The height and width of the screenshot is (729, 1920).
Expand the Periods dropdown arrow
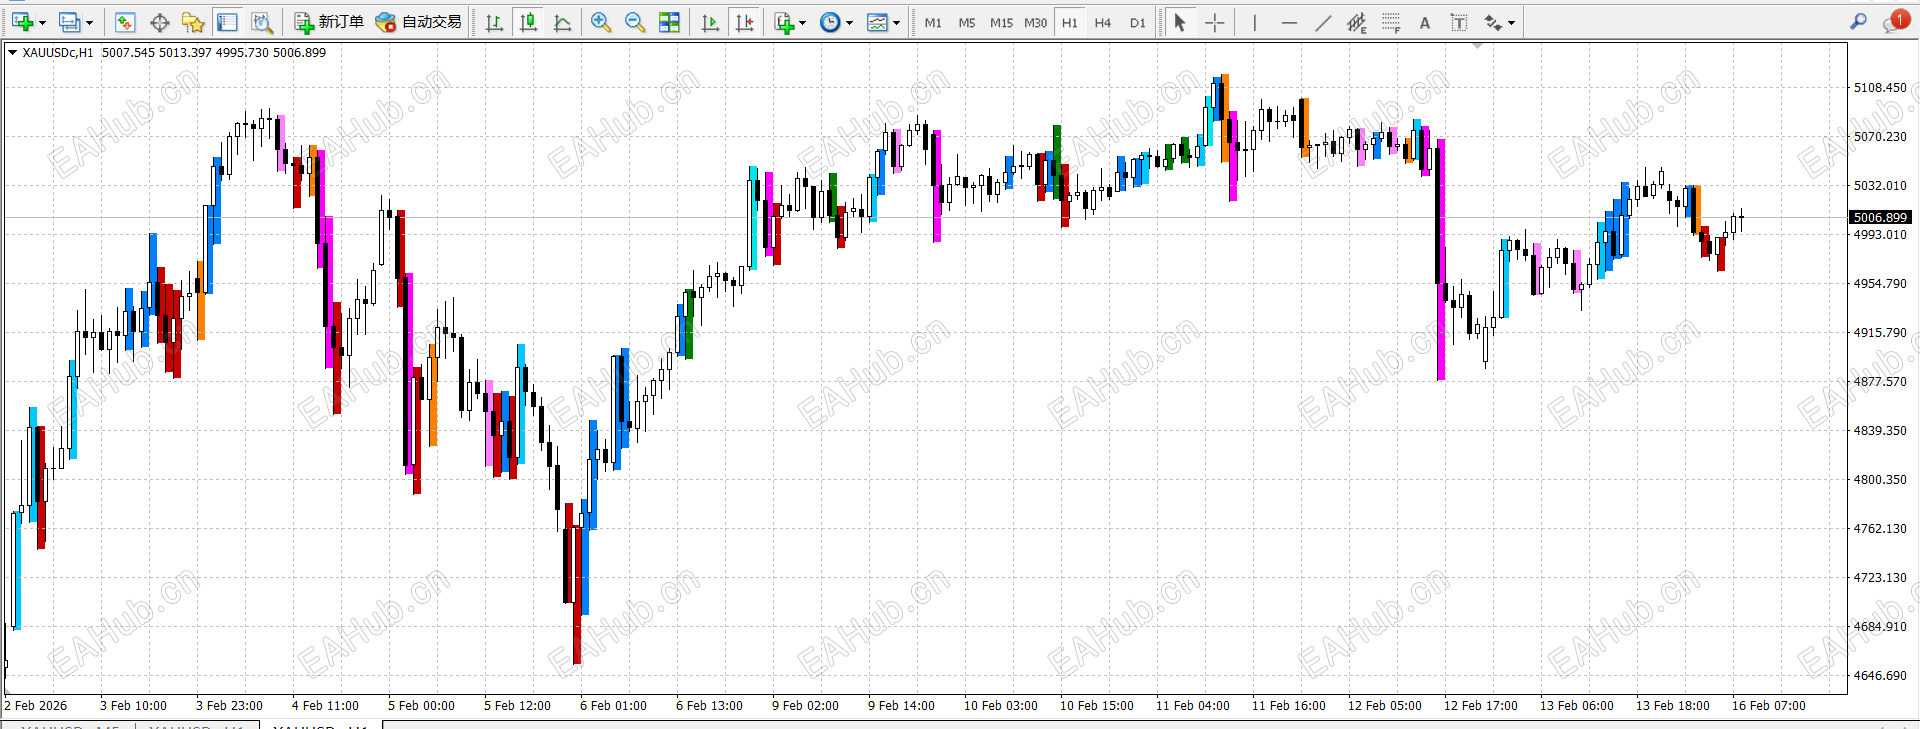[x=850, y=22]
